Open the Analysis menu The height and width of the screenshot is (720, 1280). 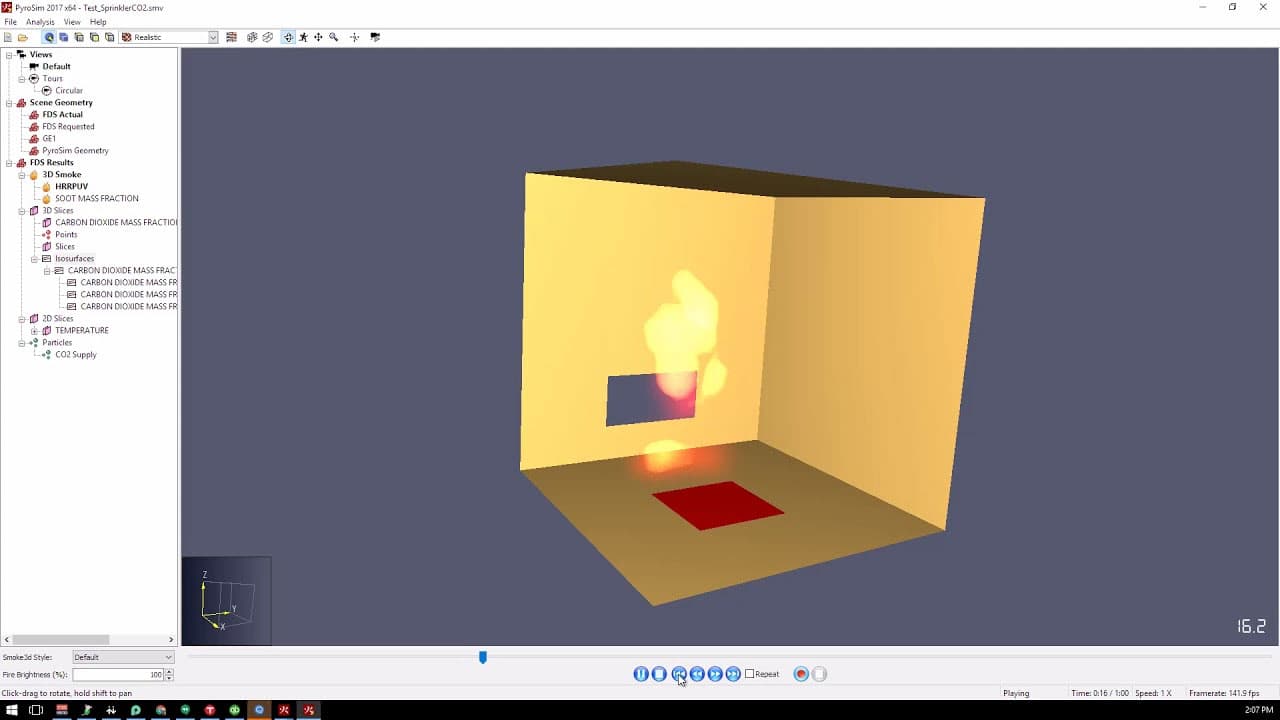coord(39,21)
